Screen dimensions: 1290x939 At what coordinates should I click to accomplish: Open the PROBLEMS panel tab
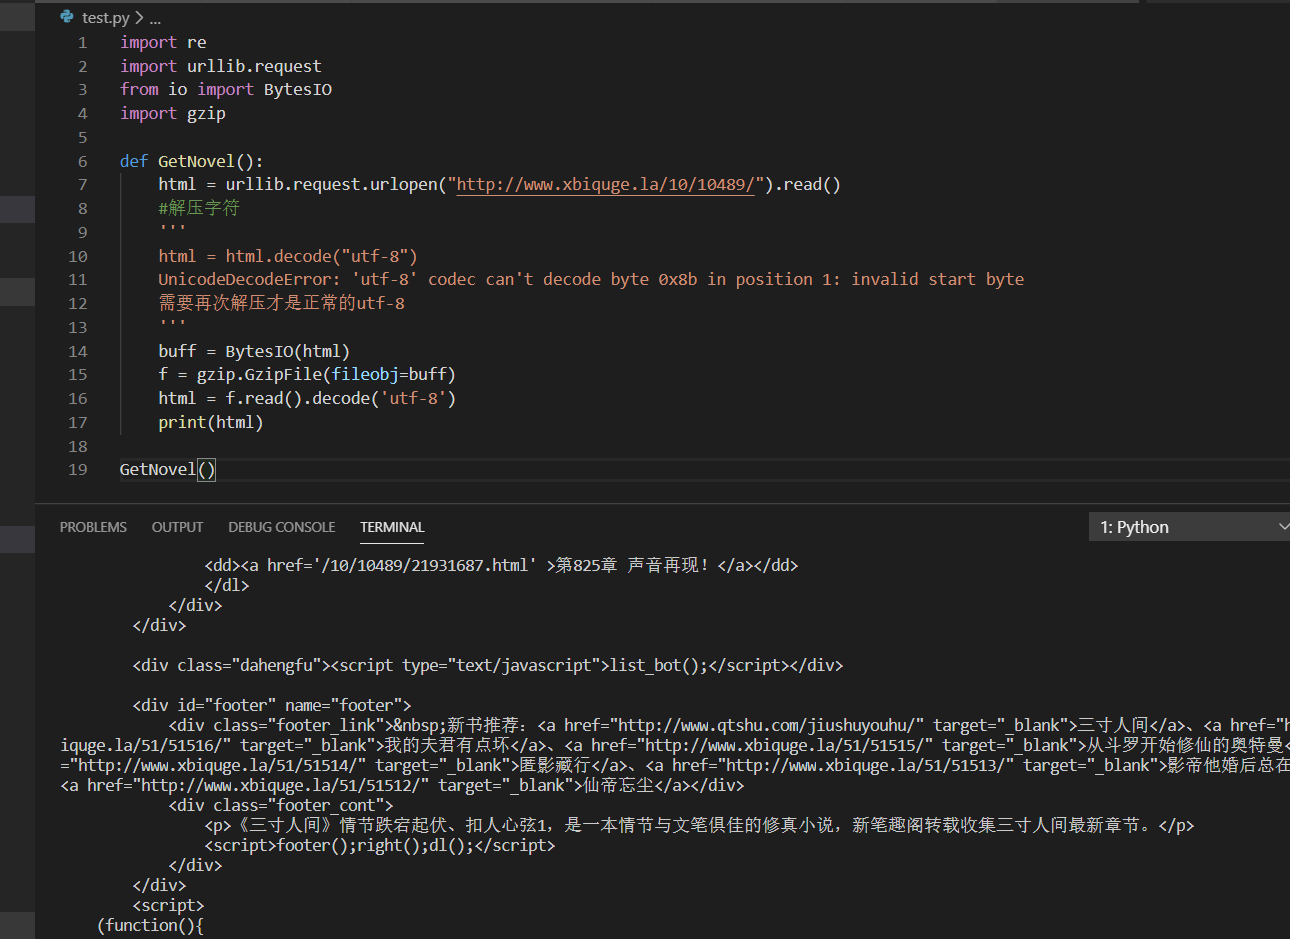93,527
